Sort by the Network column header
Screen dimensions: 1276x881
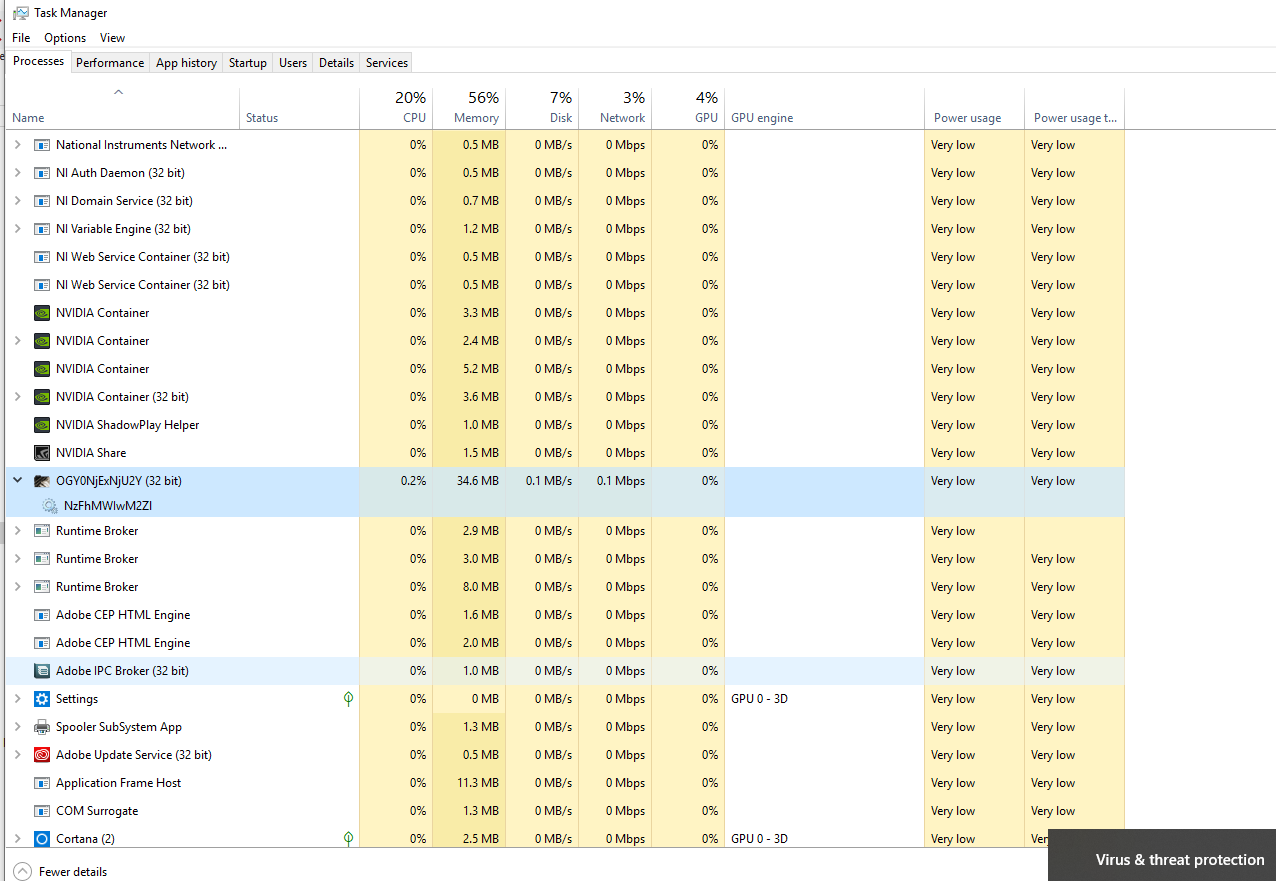coord(615,109)
